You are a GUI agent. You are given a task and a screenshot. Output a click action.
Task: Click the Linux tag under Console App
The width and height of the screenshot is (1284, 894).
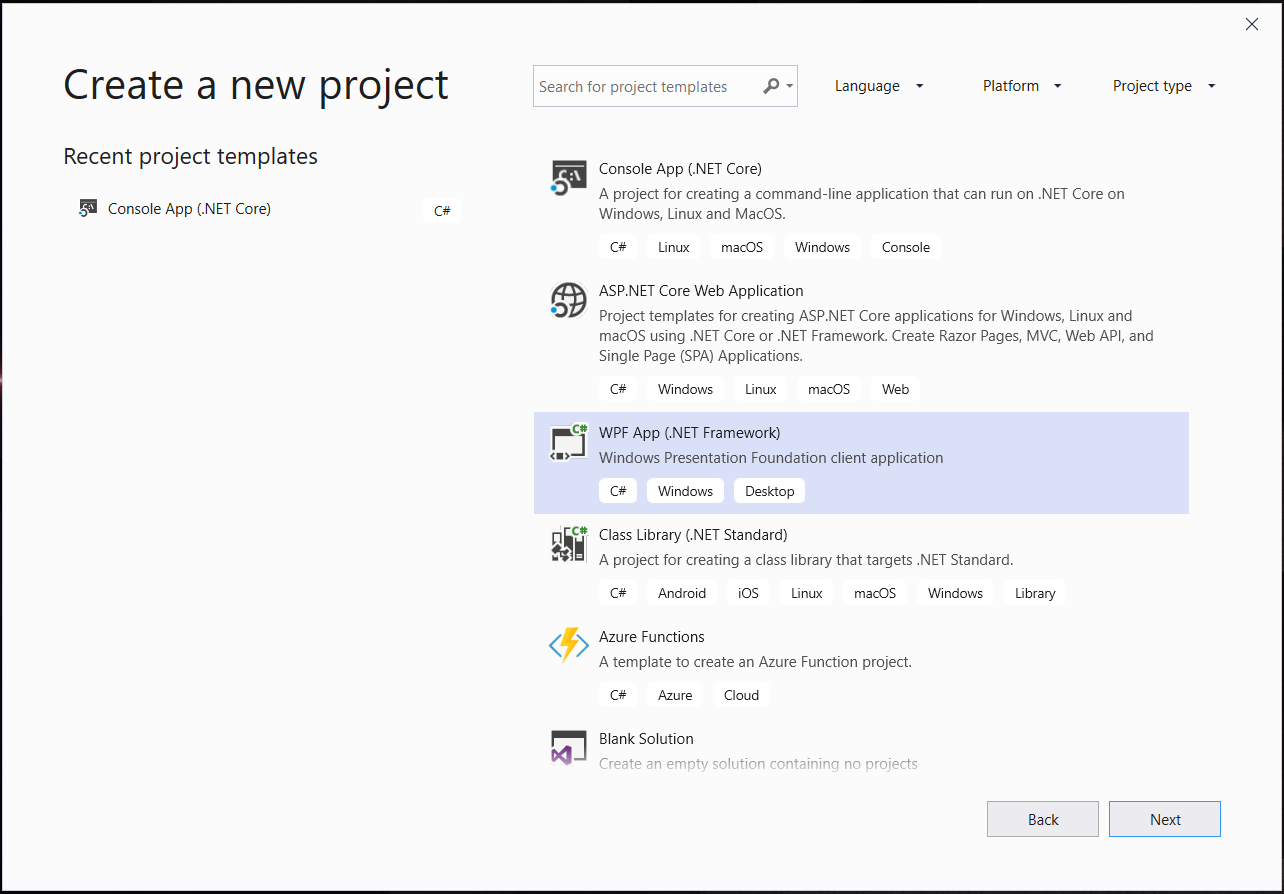click(x=674, y=247)
